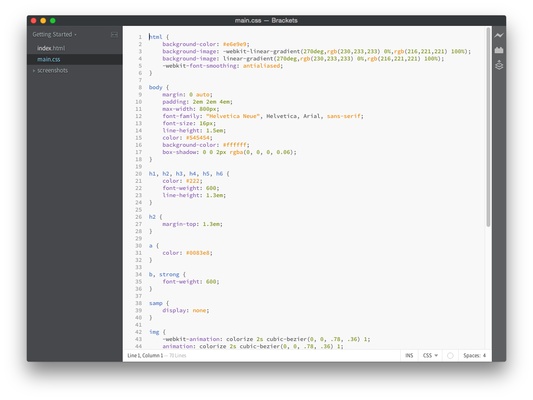Click line number 20 in gutter
Image resolution: width=533 pixels, height=400 pixels.
pos(138,174)
